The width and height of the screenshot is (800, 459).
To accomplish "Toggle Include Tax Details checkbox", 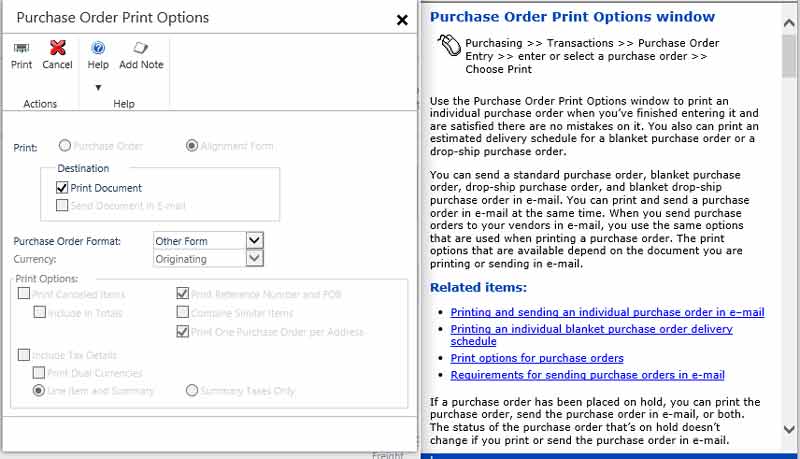I will [x=24, y=354].
